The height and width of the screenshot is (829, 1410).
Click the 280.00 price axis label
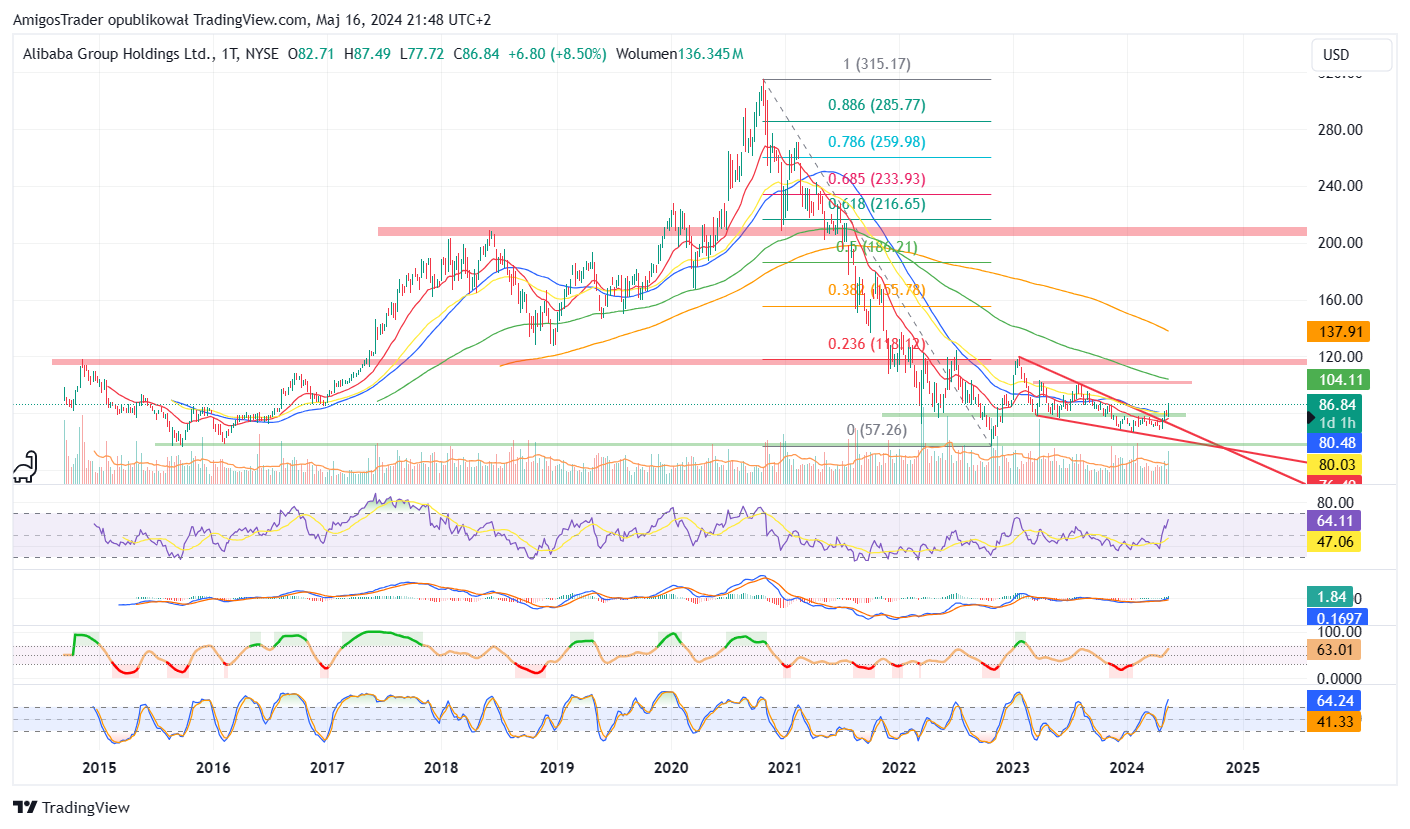click(x=1340, y=129)
